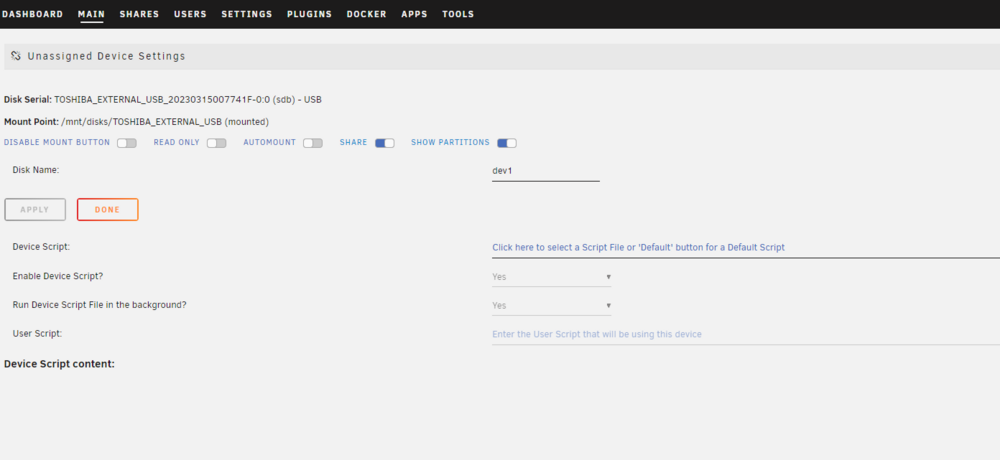Toggle the Read Only switch
Viewport: 1000px width, 460px height.
[x=217, y=143]
